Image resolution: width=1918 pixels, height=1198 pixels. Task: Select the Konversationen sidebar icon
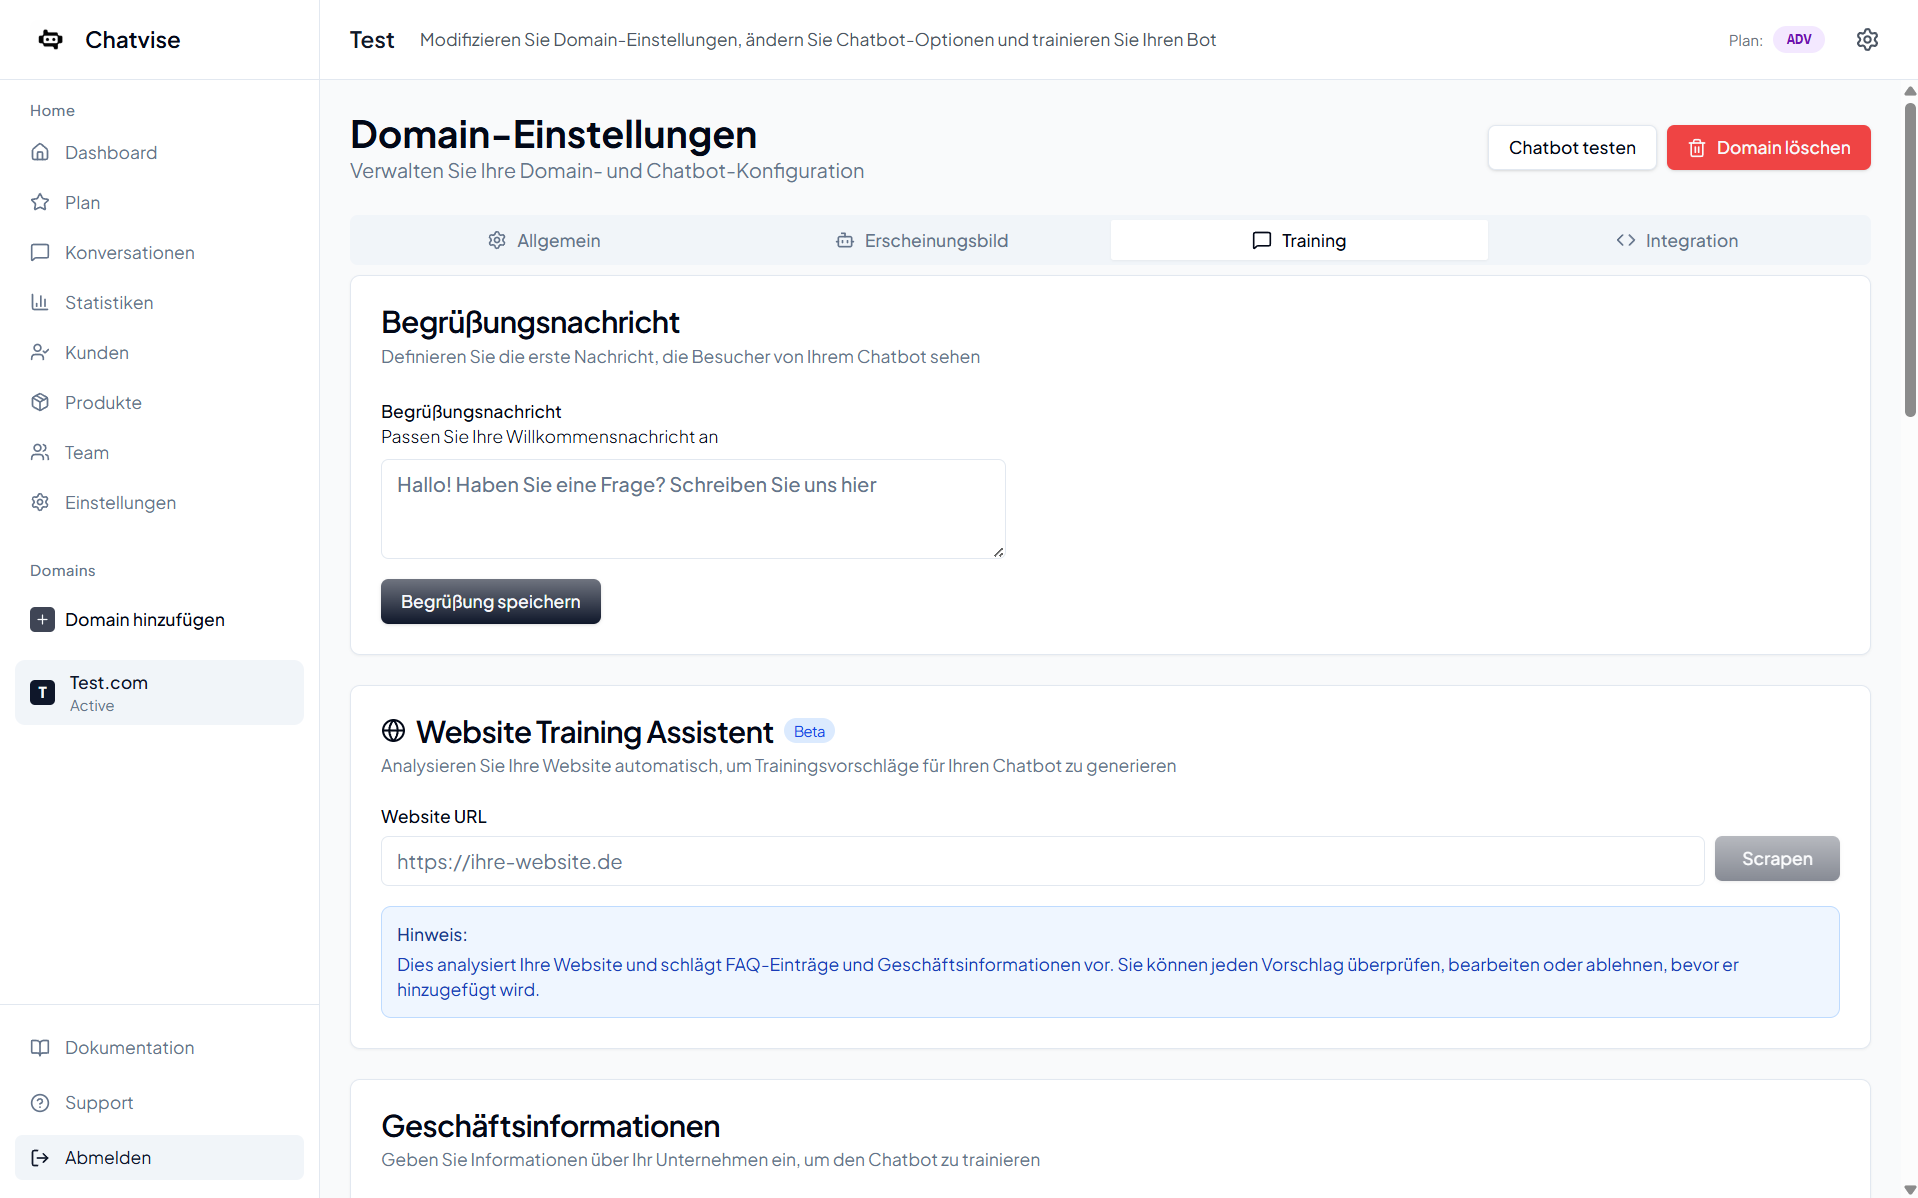(40, 252)
